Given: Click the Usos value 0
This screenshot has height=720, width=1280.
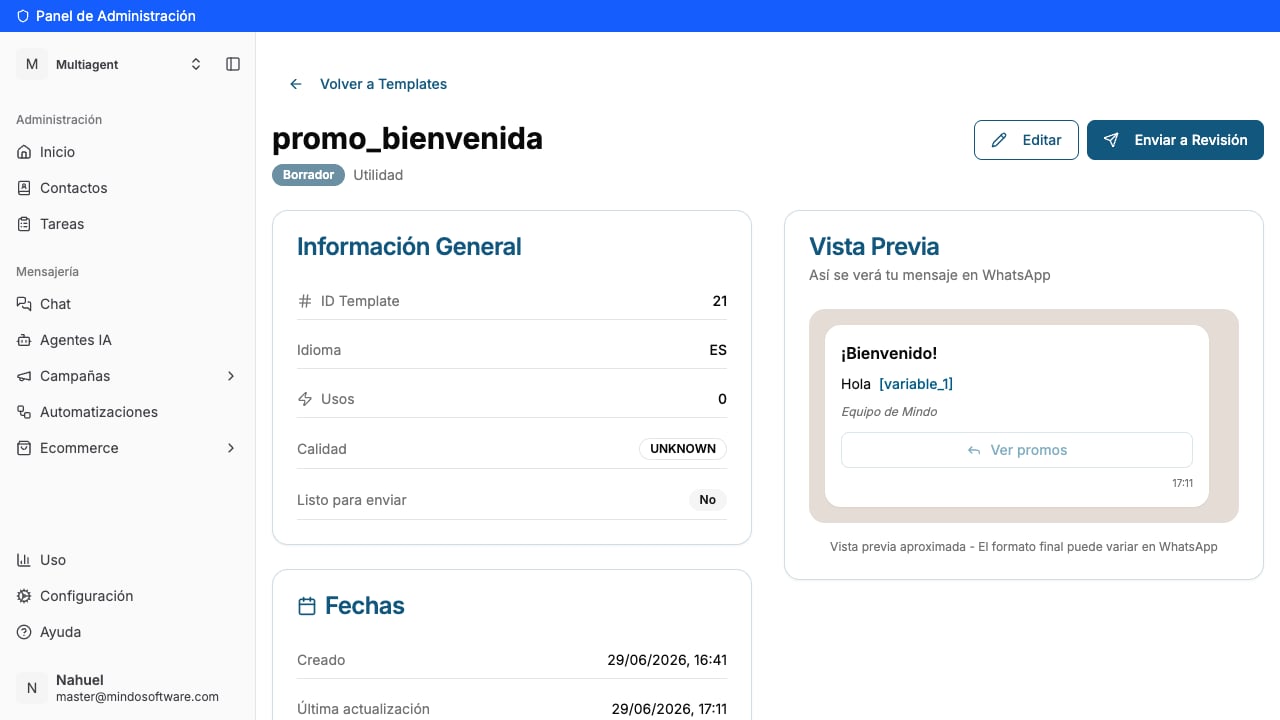Looking at the screenshot, I should click(723, 399).
